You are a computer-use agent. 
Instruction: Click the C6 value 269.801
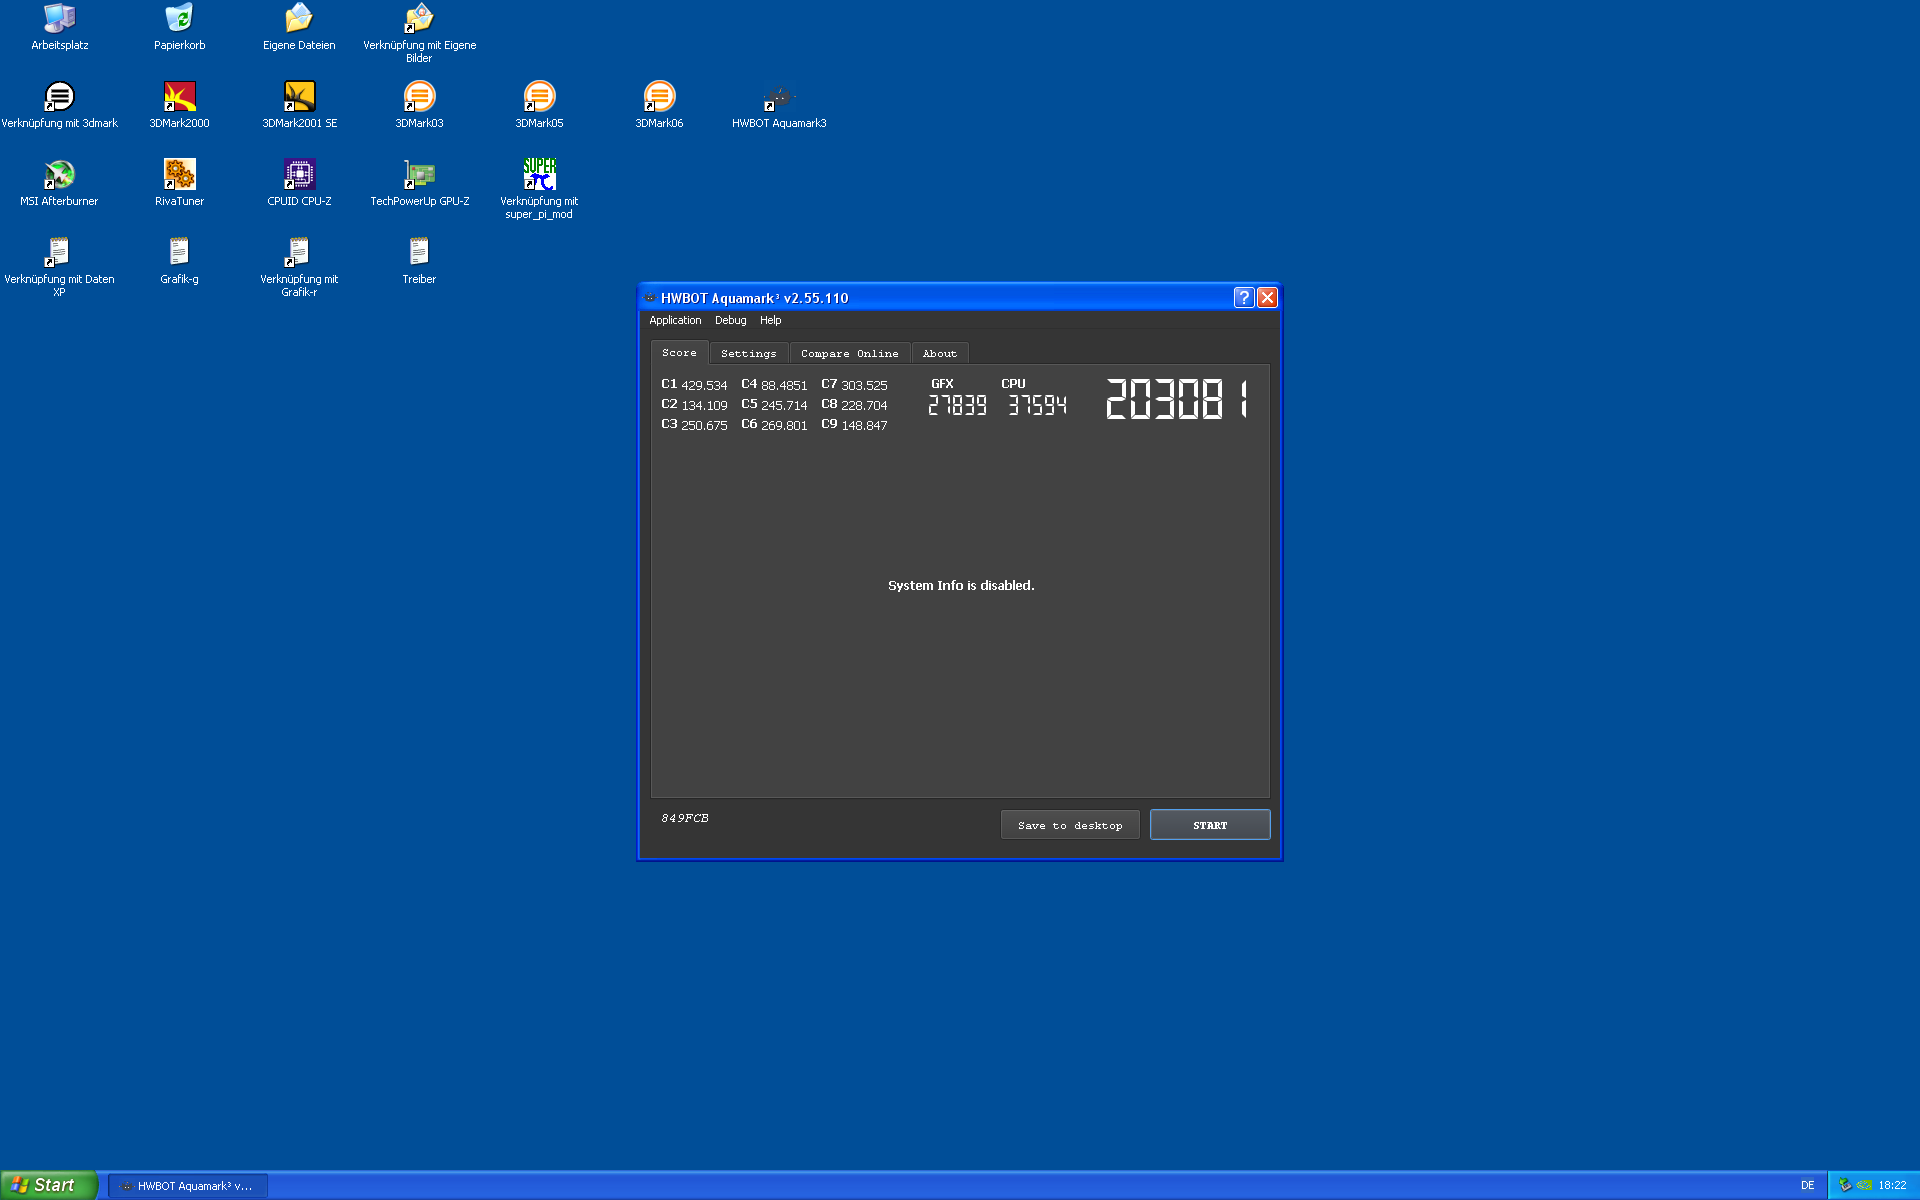click(x=784, y=425)
